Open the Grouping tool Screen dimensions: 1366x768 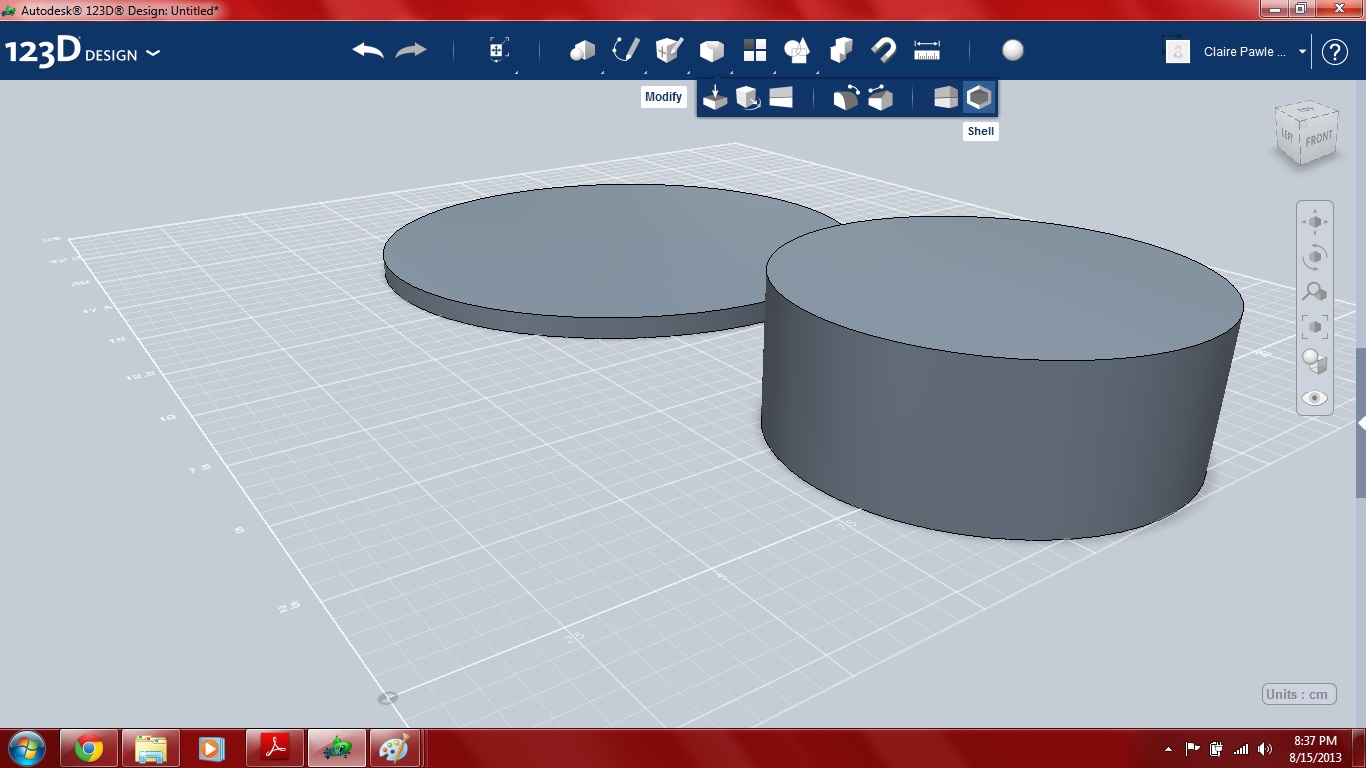[797, 51]
